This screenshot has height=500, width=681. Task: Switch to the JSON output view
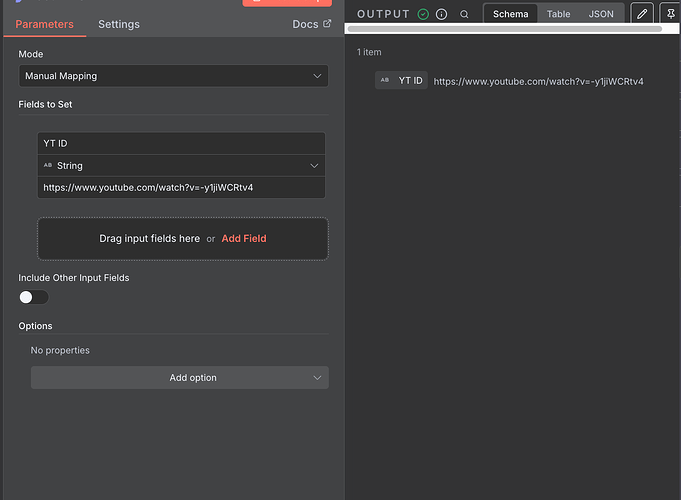[601, 14]
